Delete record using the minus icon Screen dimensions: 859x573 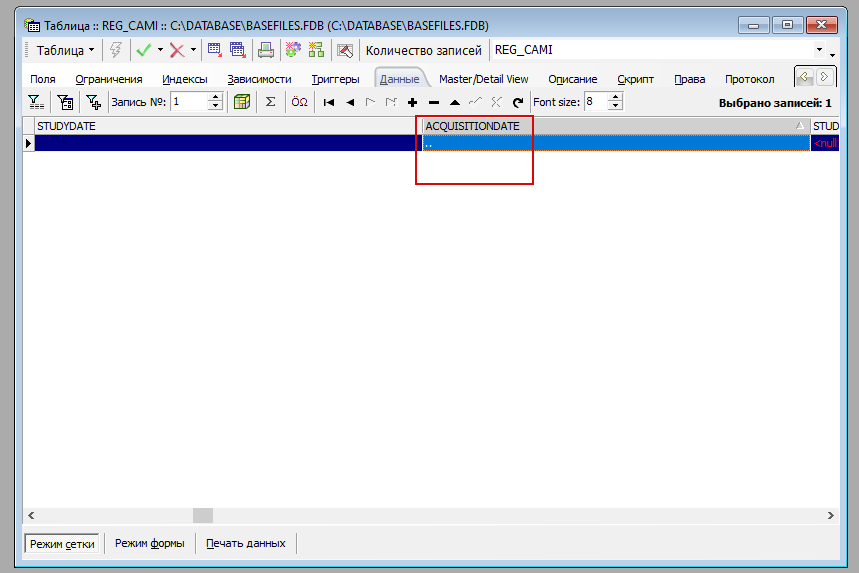pyautogui.click(x=433, y=102)
